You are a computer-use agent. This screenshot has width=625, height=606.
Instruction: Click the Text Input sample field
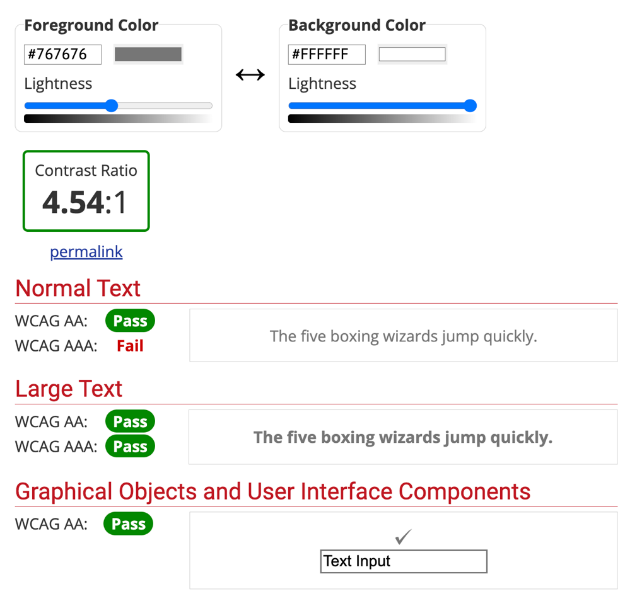tap(403, 561)
